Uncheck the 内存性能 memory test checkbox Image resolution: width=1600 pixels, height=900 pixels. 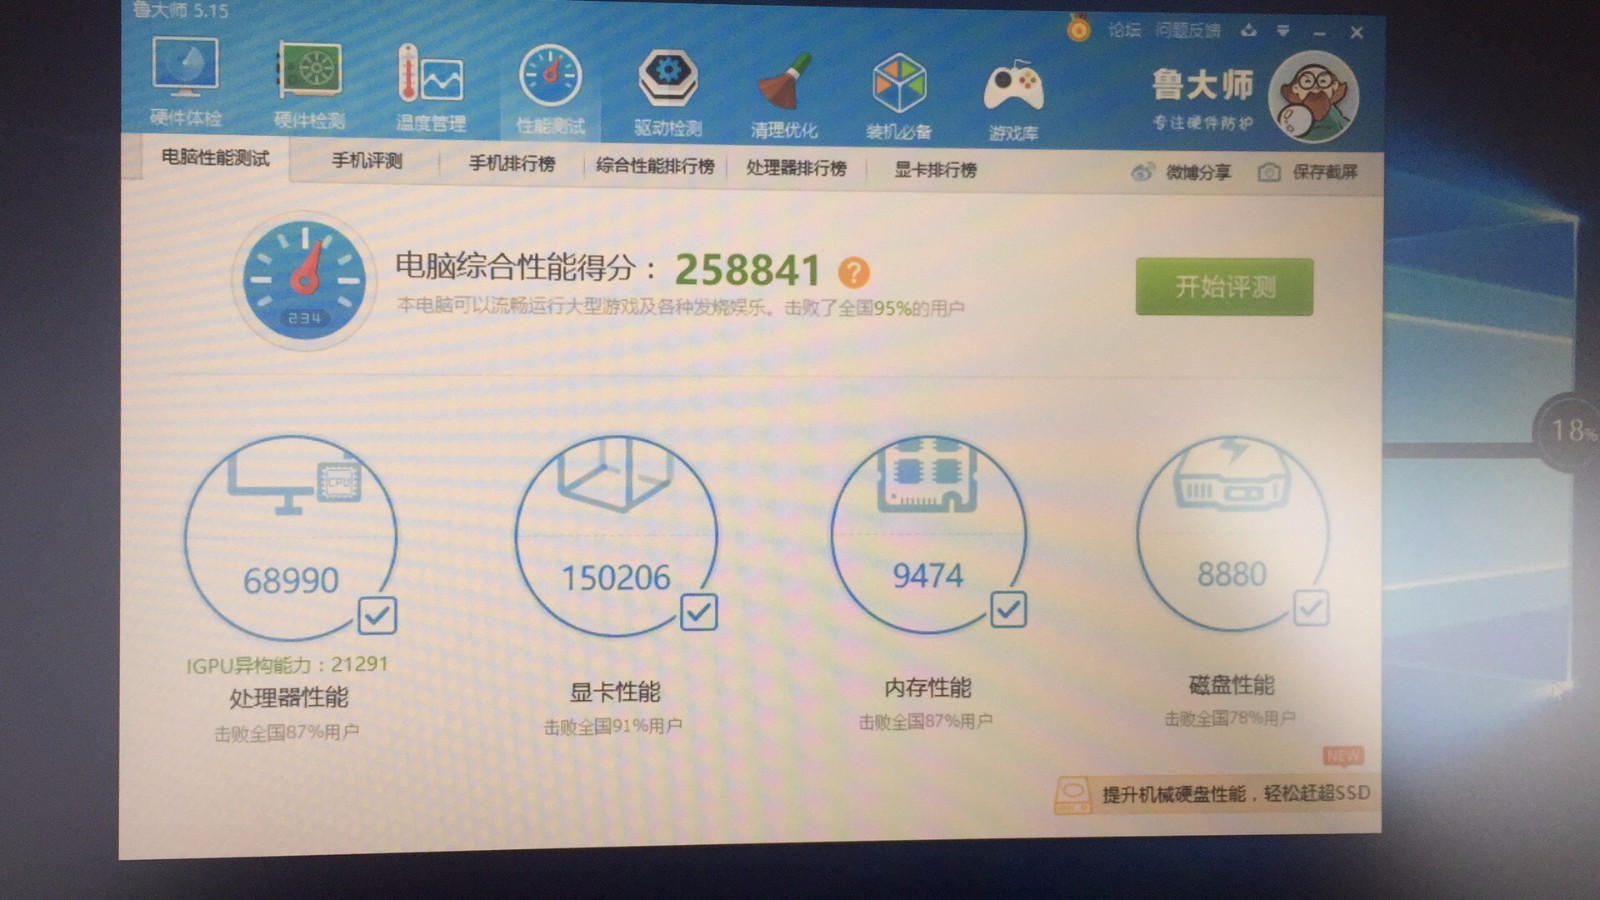tap(1008, 609)
